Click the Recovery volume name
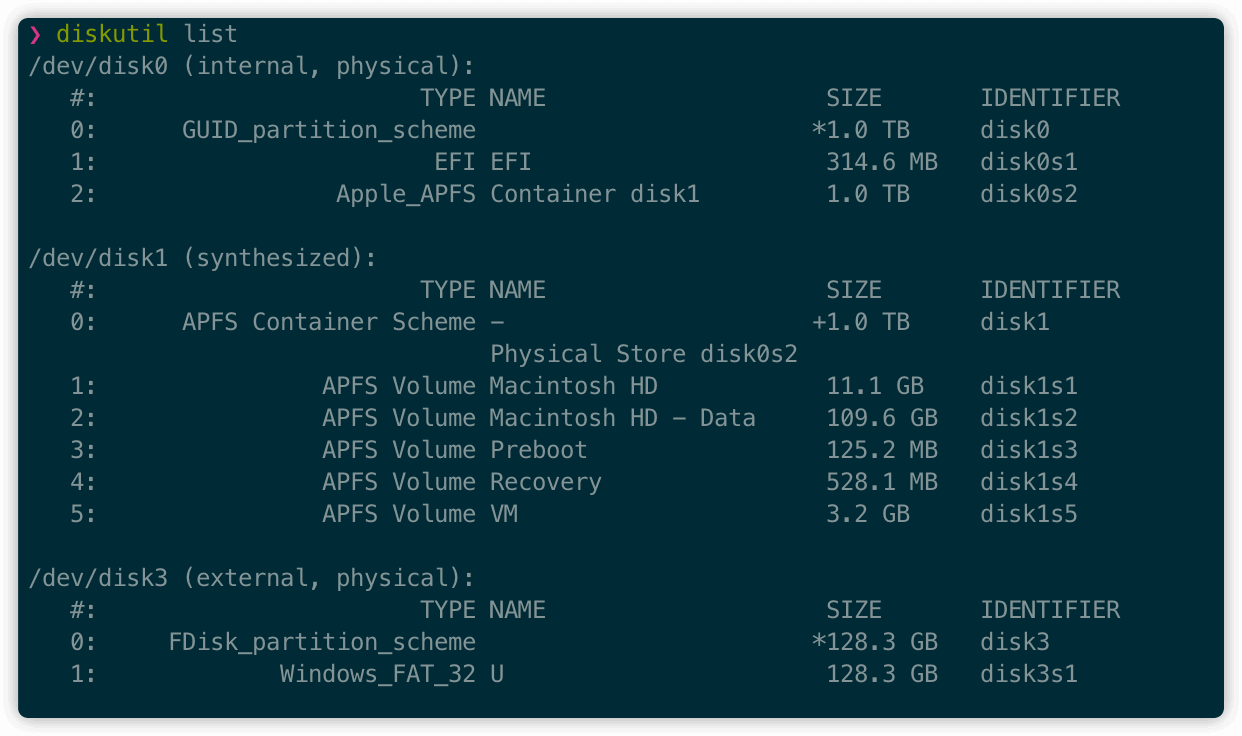This screenshot has height=736, width=1242. pos(545,482)
